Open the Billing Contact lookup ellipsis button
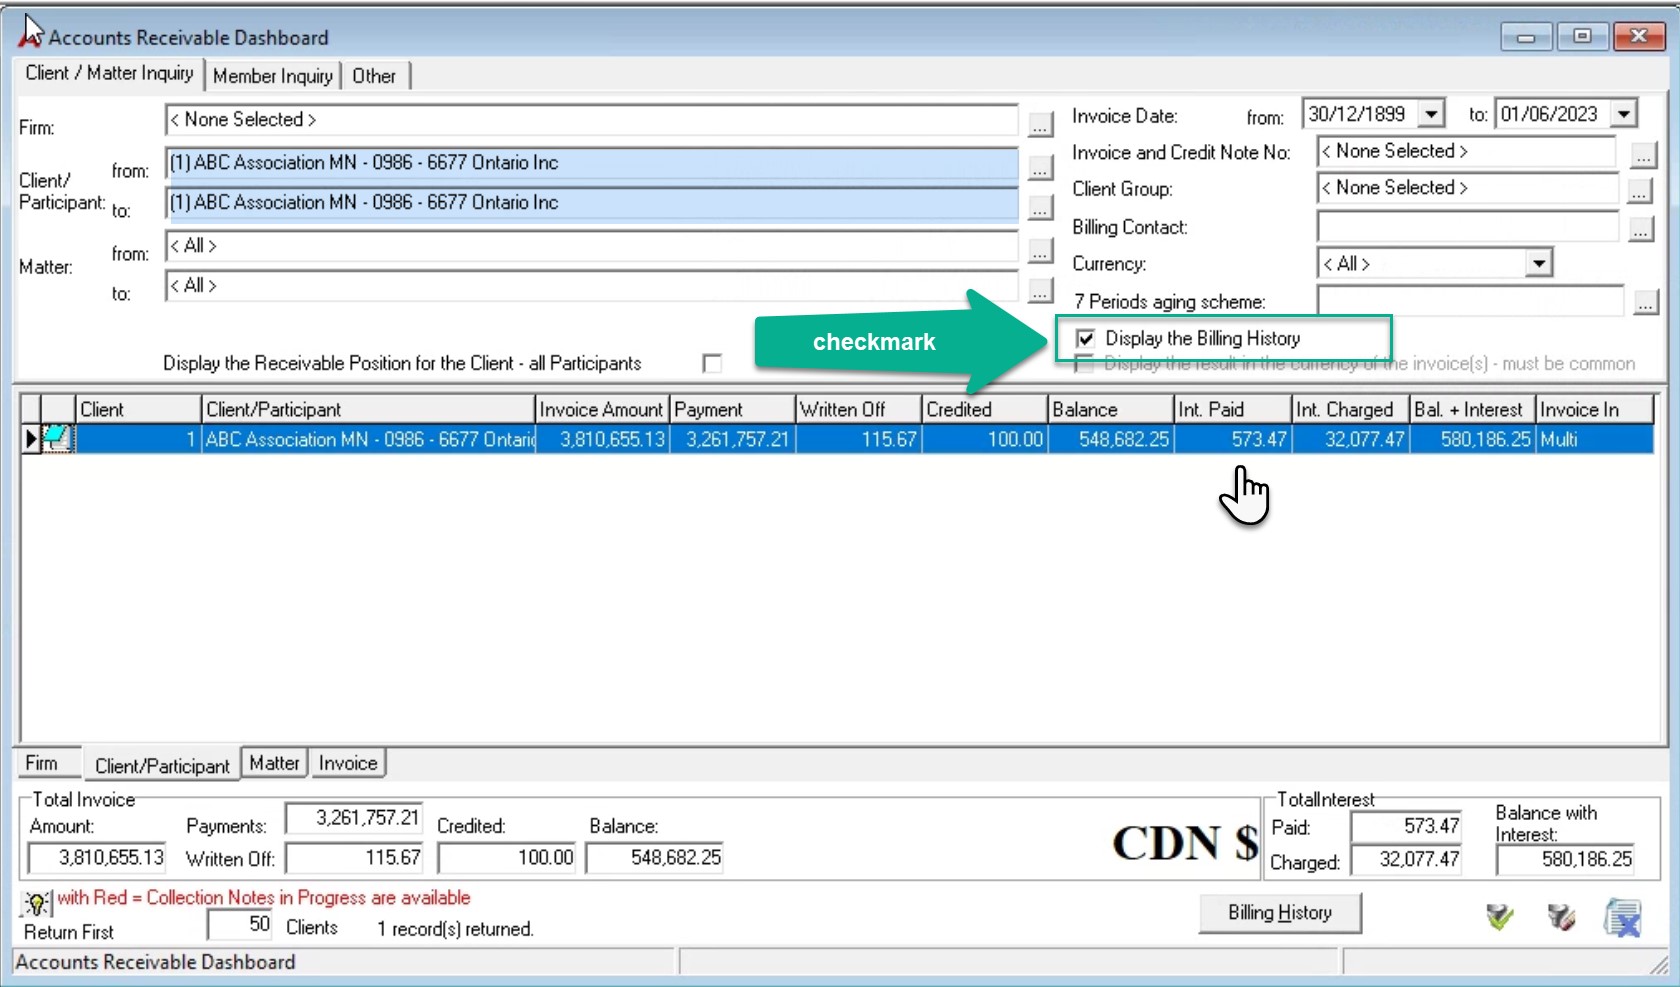This screenshot has width=1680, height=987. (x=1641, y=229)
